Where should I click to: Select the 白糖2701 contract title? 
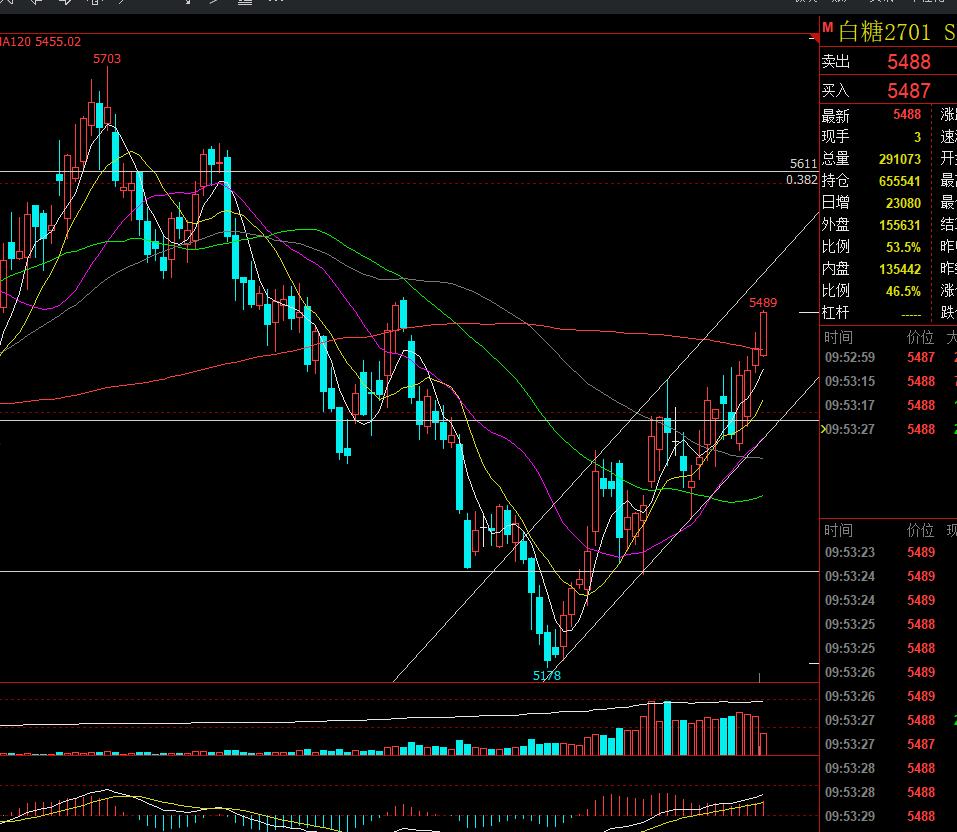click(x=884, y=32)
